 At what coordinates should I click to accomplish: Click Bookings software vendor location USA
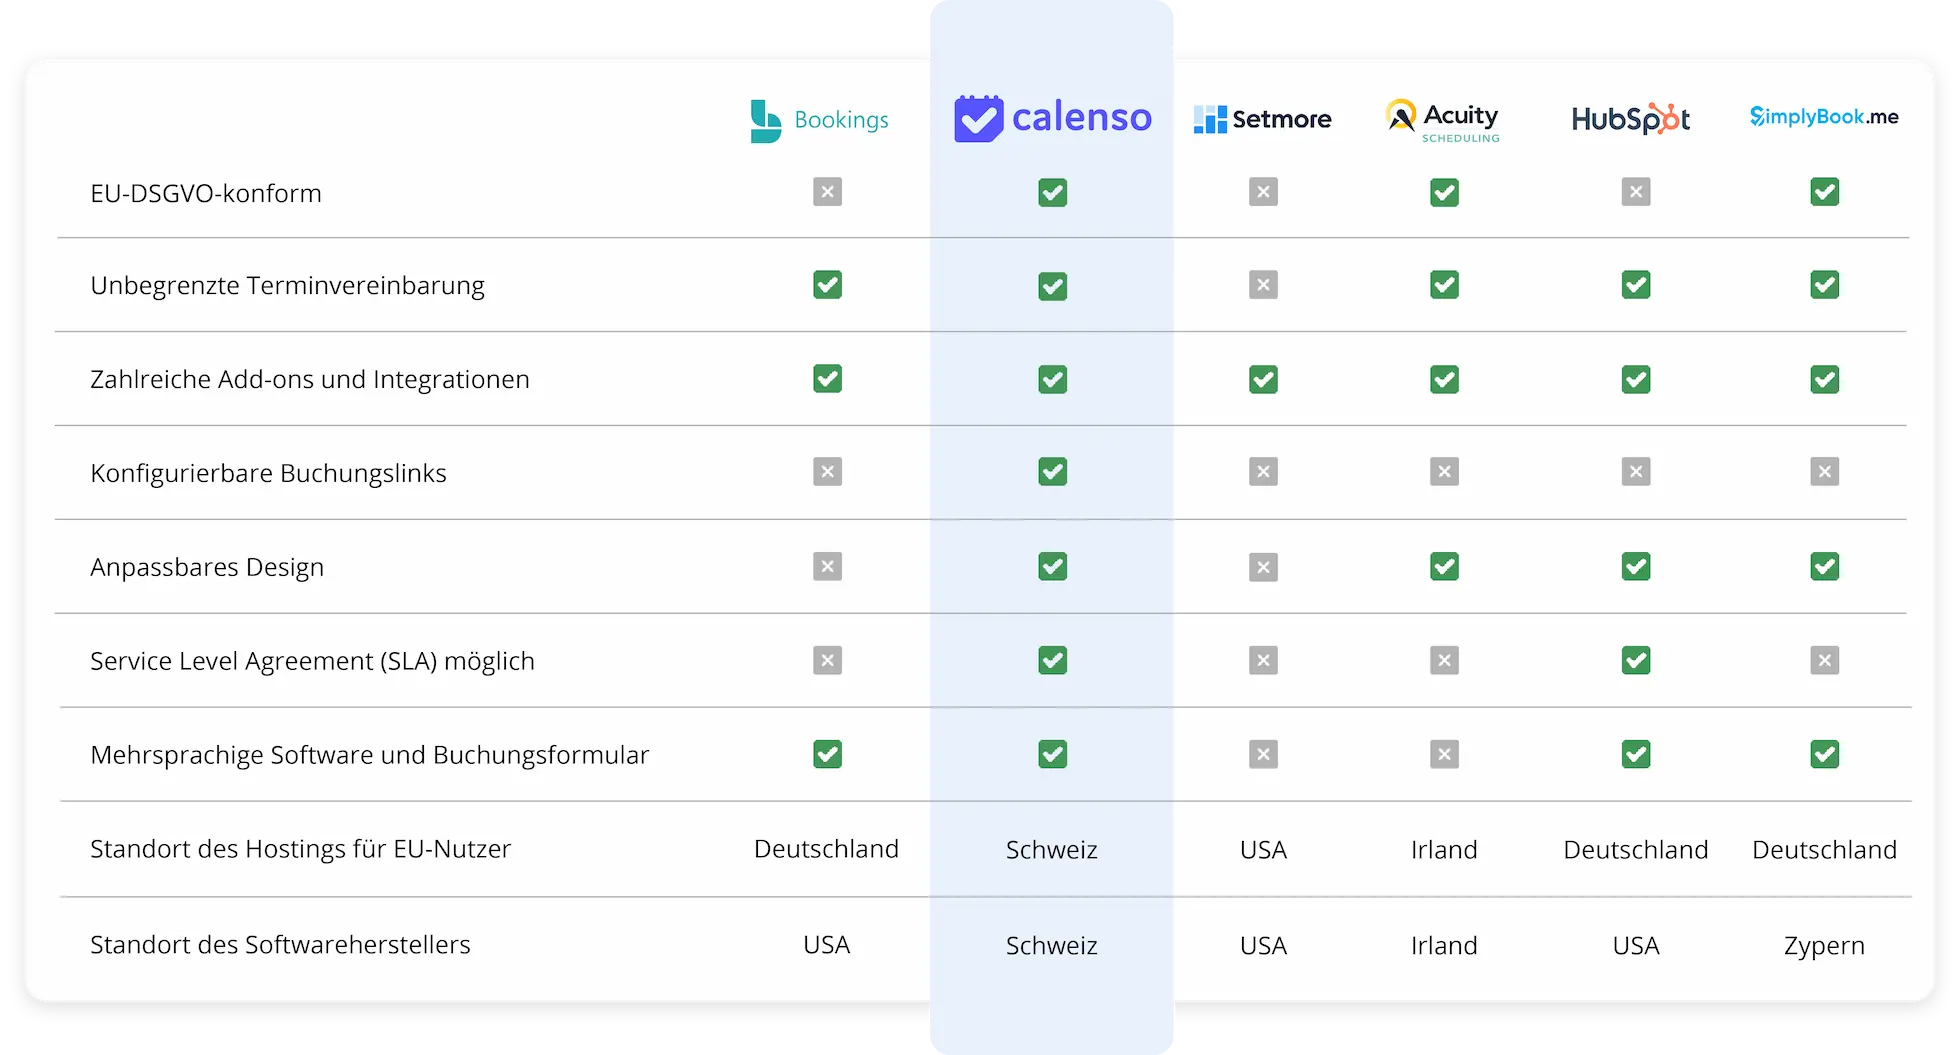826,945
